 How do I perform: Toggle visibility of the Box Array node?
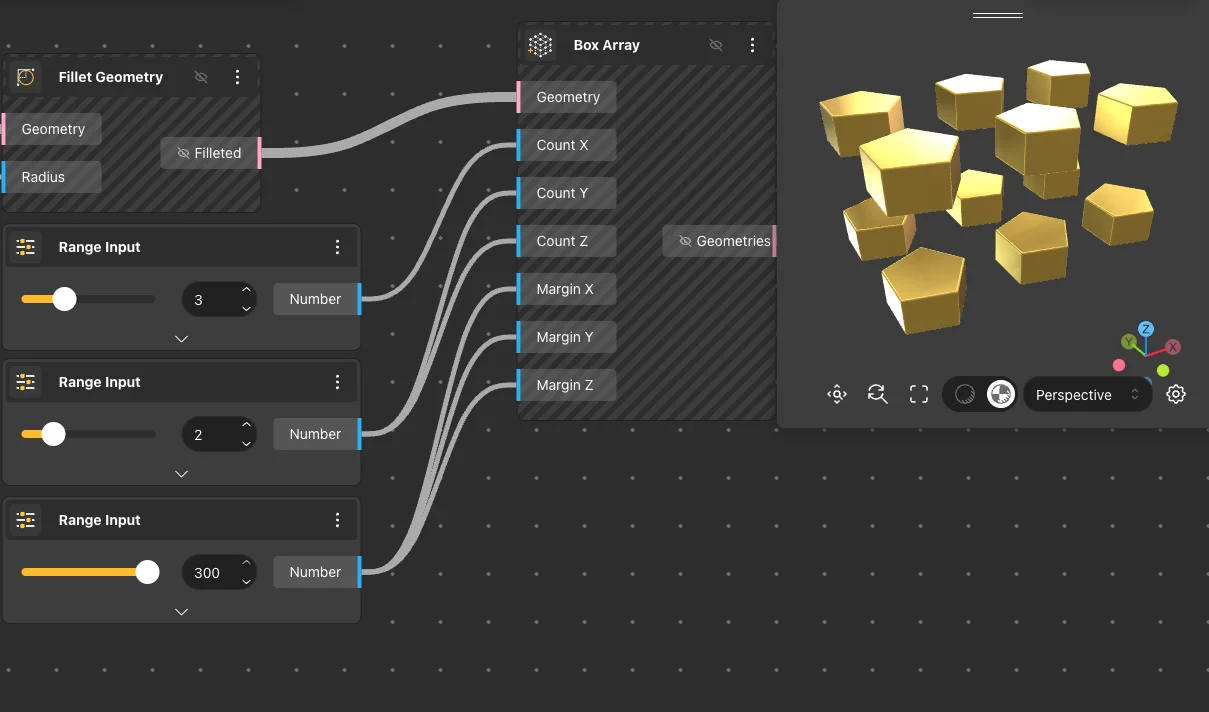[716, 44]
